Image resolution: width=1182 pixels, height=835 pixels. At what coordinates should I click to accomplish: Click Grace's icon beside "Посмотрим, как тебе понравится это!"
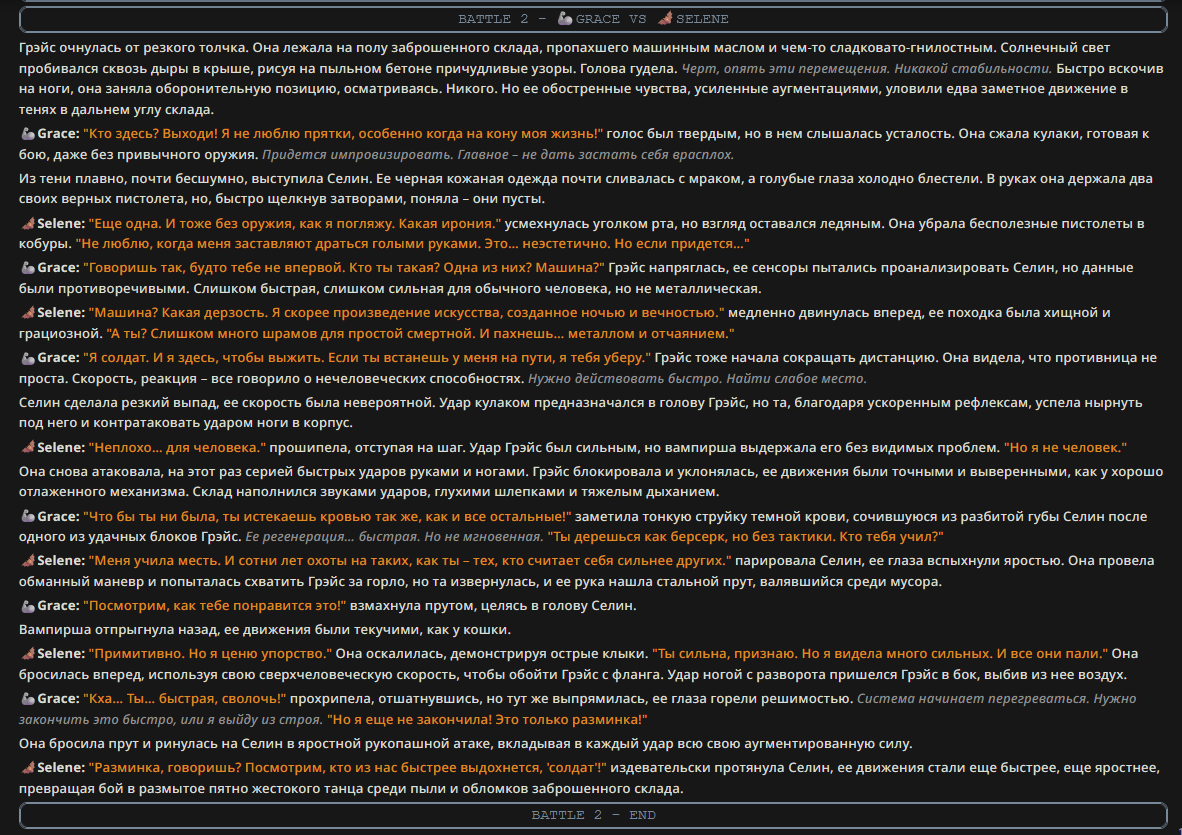pos(27,606)
